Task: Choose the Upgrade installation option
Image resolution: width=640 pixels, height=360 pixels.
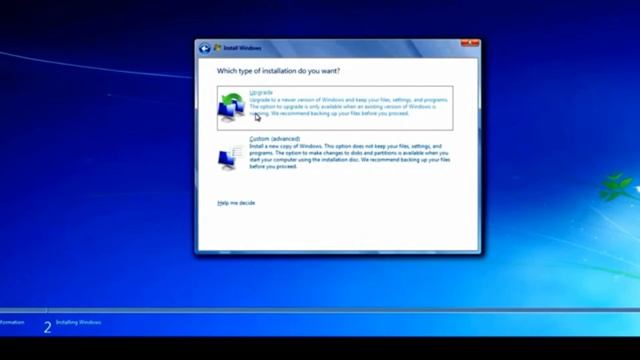Action: click(x=335, y=108)
